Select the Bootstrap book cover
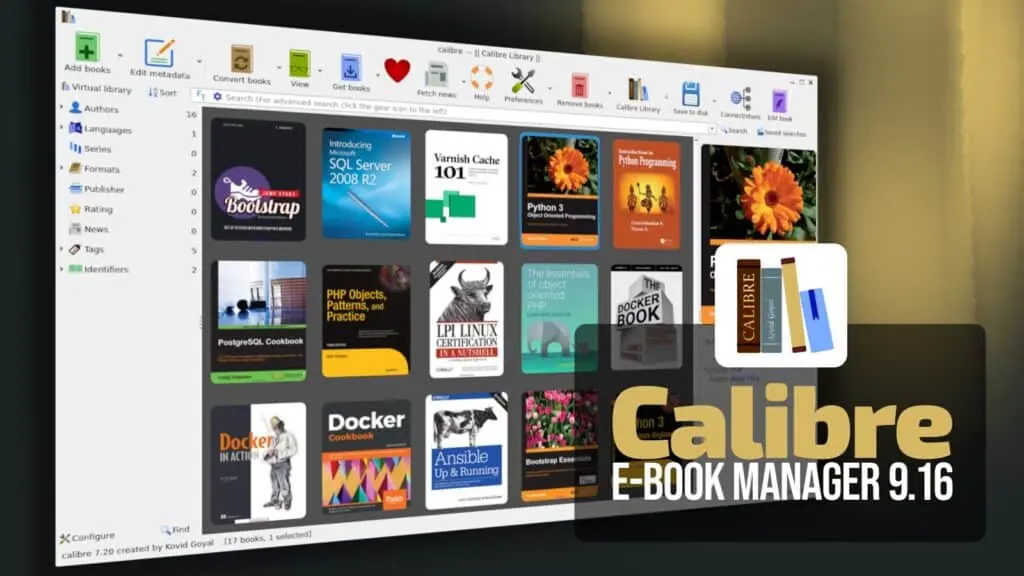Image resolution: width=1024 pixels, height=576 pixels. pos(259,180)
